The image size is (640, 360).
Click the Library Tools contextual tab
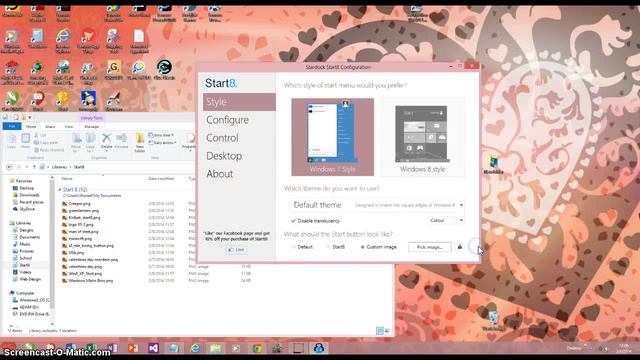coord(91,118)
